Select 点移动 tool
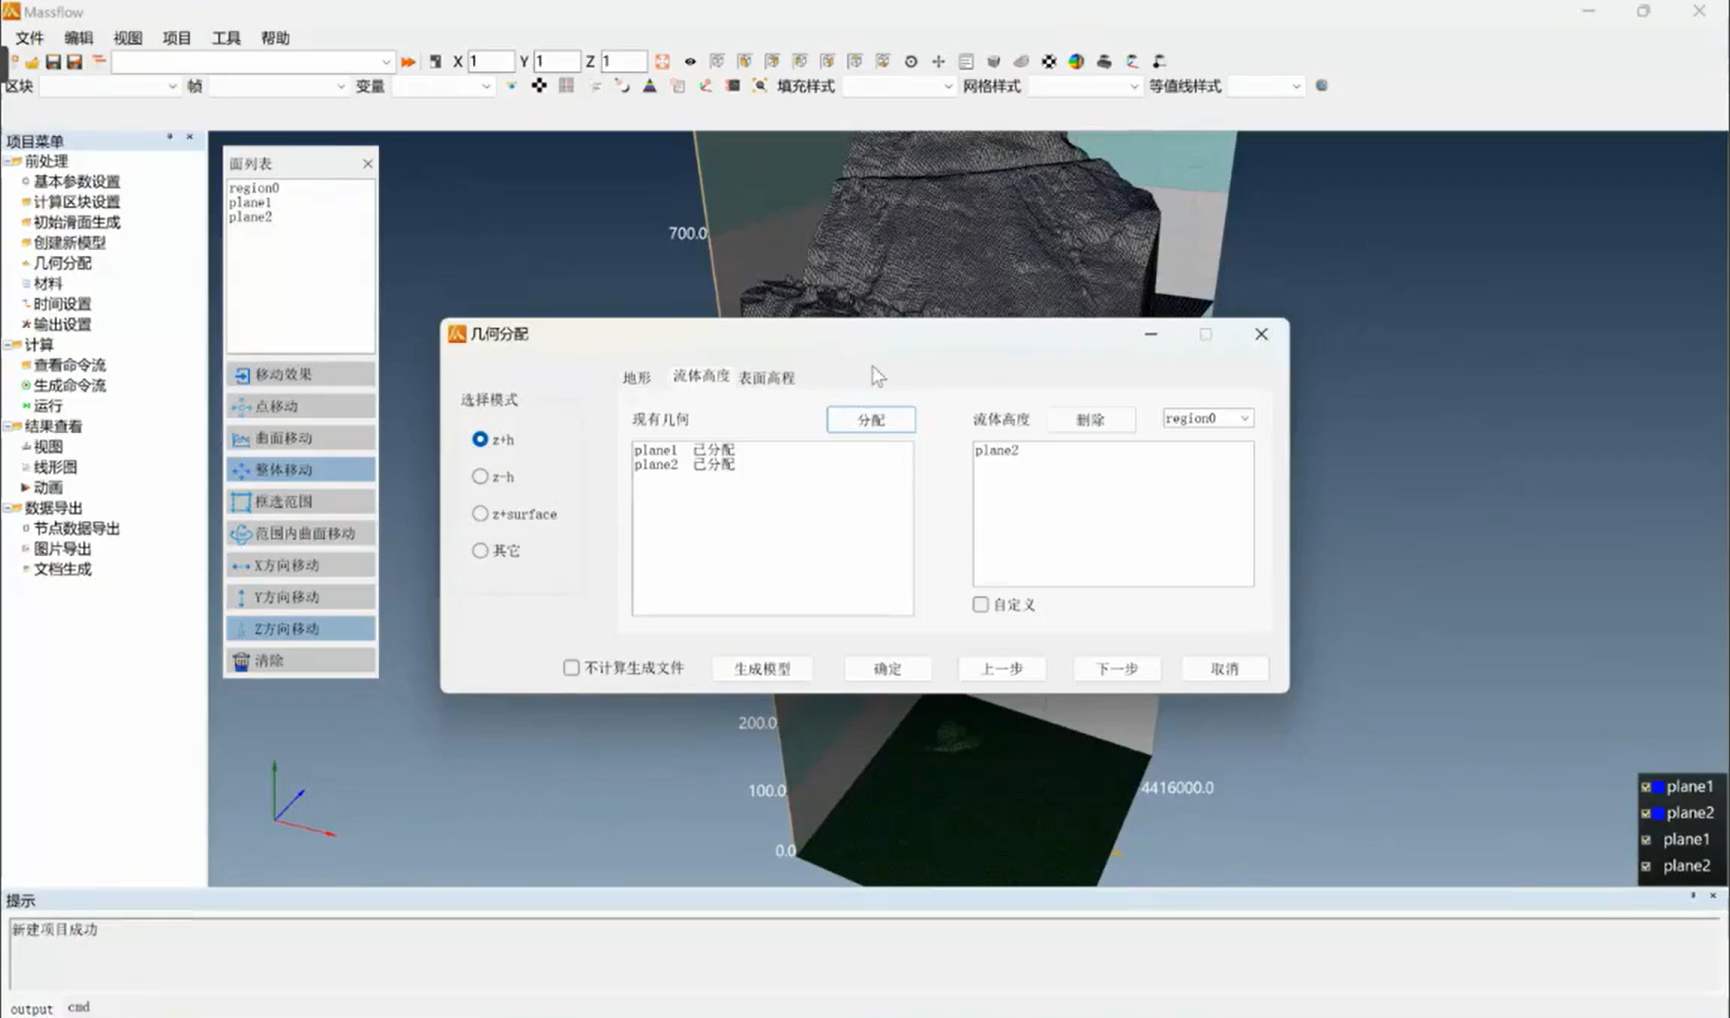 (301, 406)
